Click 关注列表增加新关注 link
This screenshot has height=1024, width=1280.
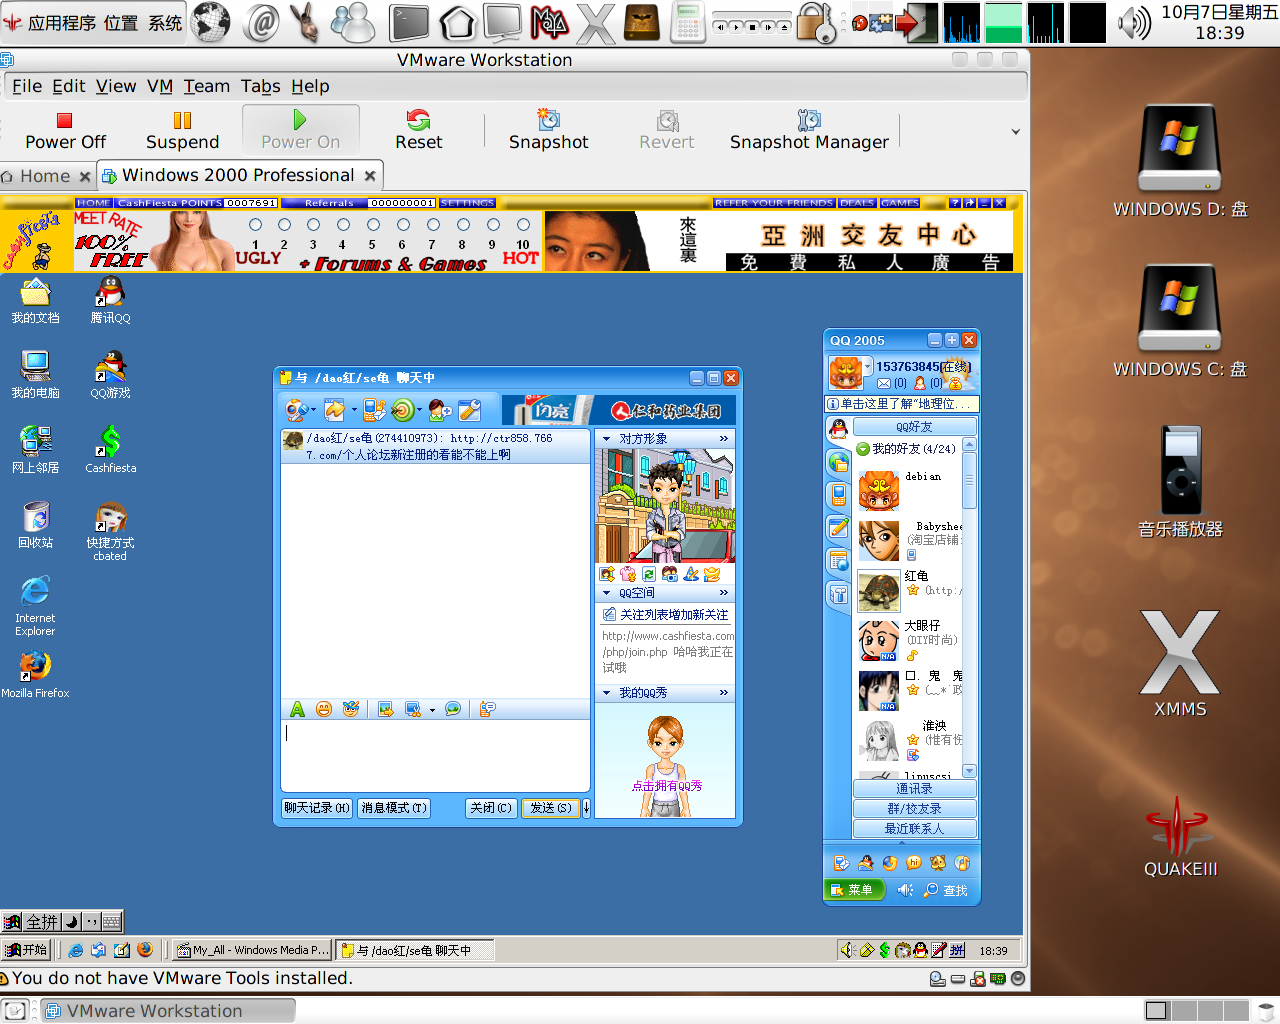pos(673,615)
